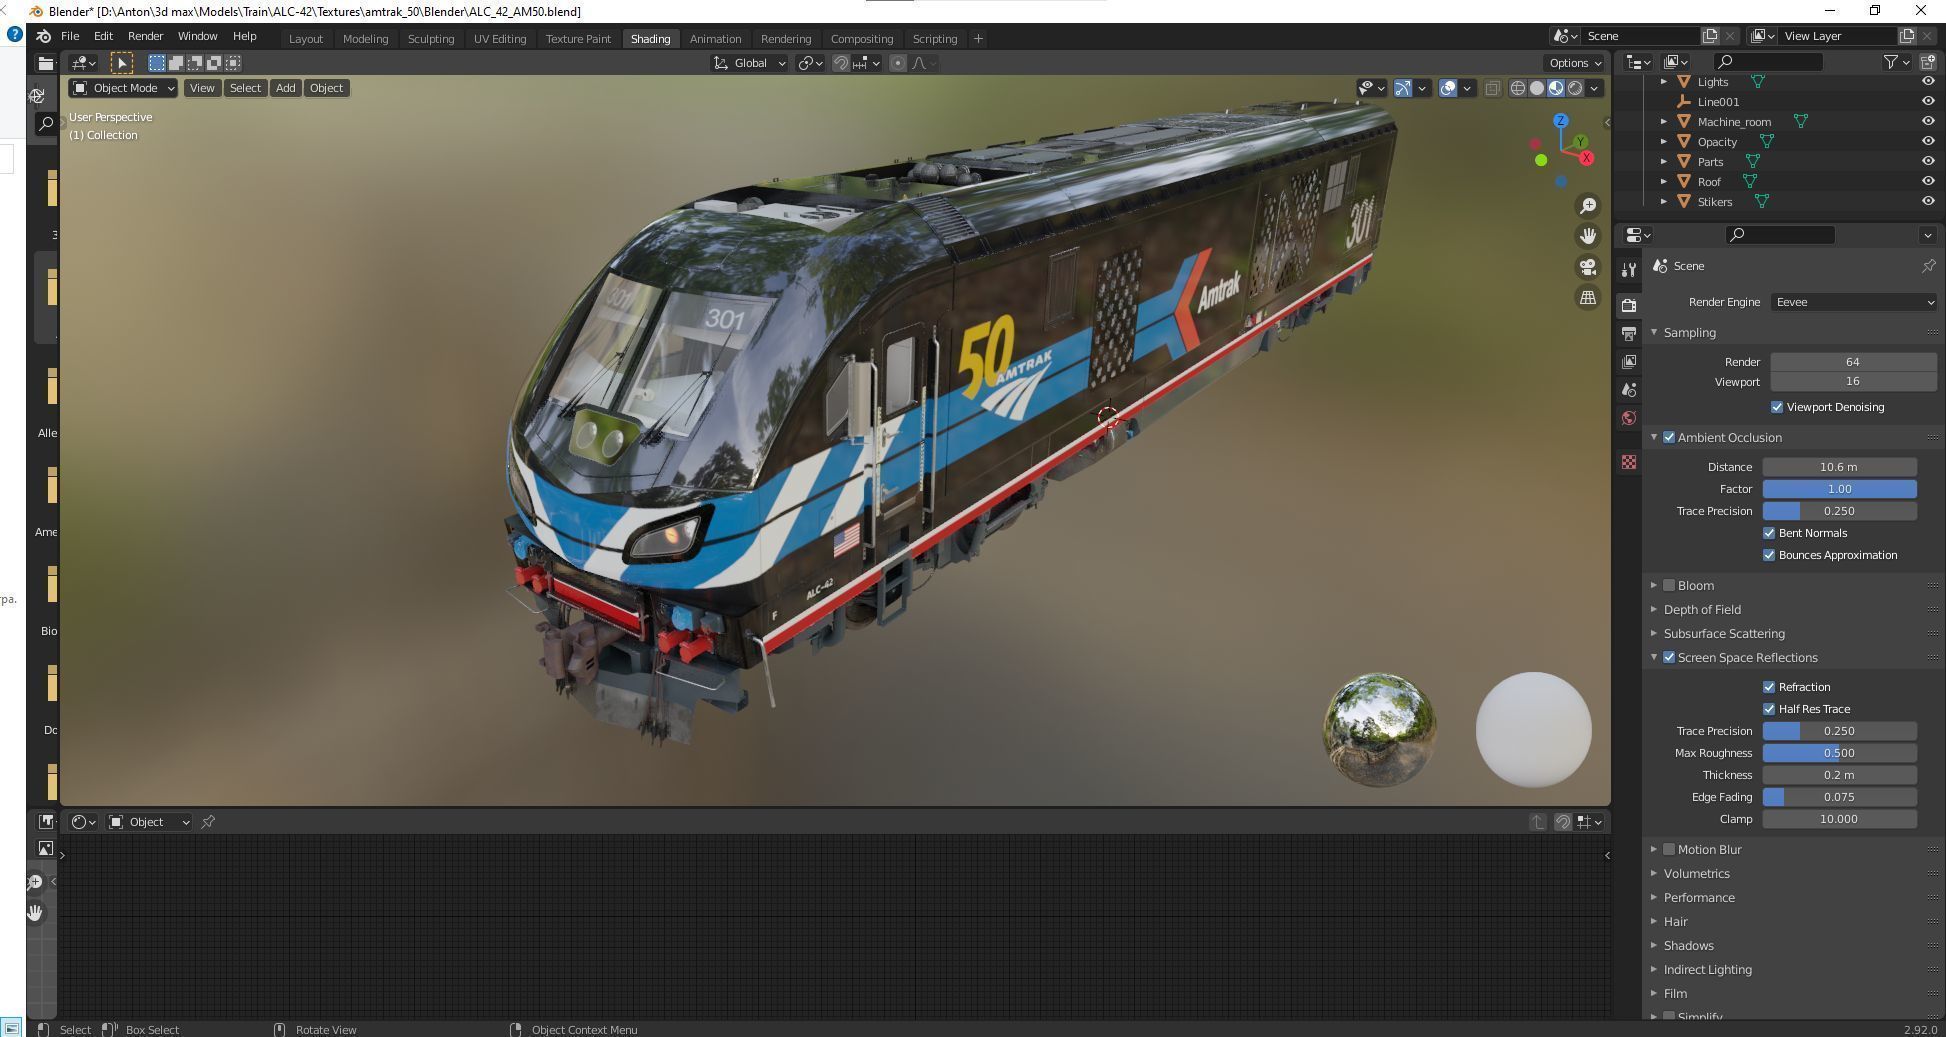Switch to Material Preview shading
The height and width of the screenshot is (1037, 1946).
click(x=1556, y=88)
